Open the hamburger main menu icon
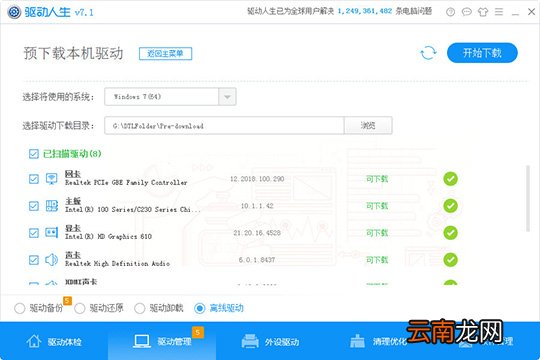This screenshot has height=360, width=540. pos(499,12)
